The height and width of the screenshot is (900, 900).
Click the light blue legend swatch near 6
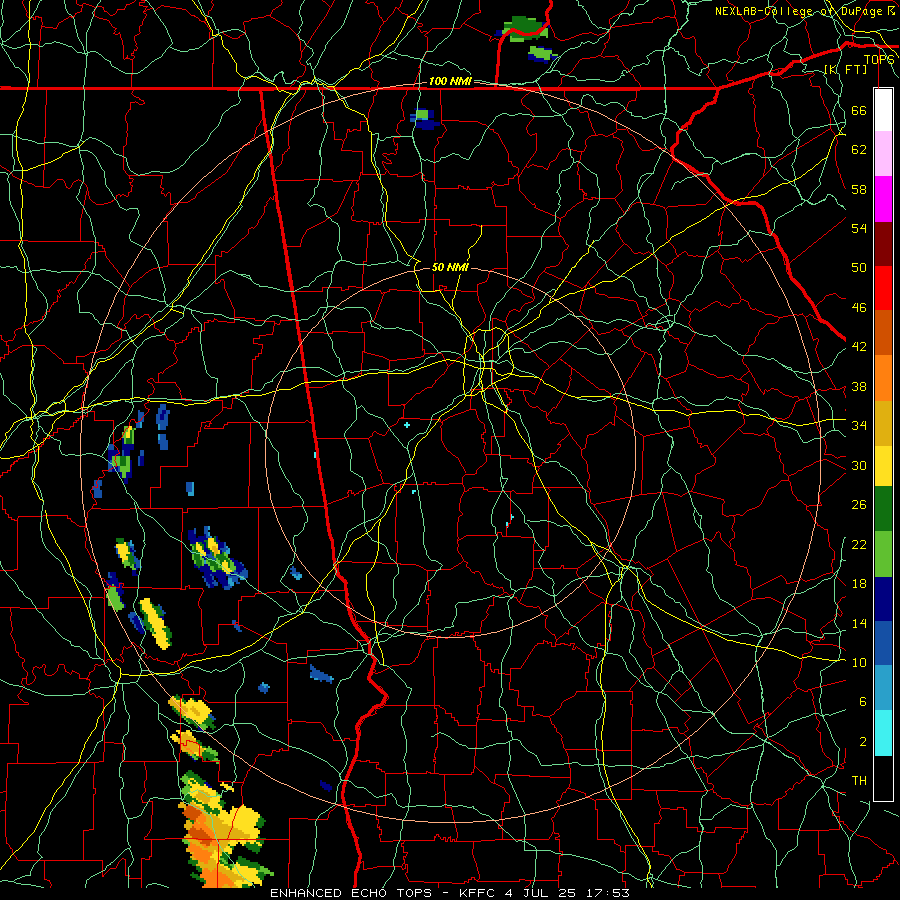coord(883,688)
